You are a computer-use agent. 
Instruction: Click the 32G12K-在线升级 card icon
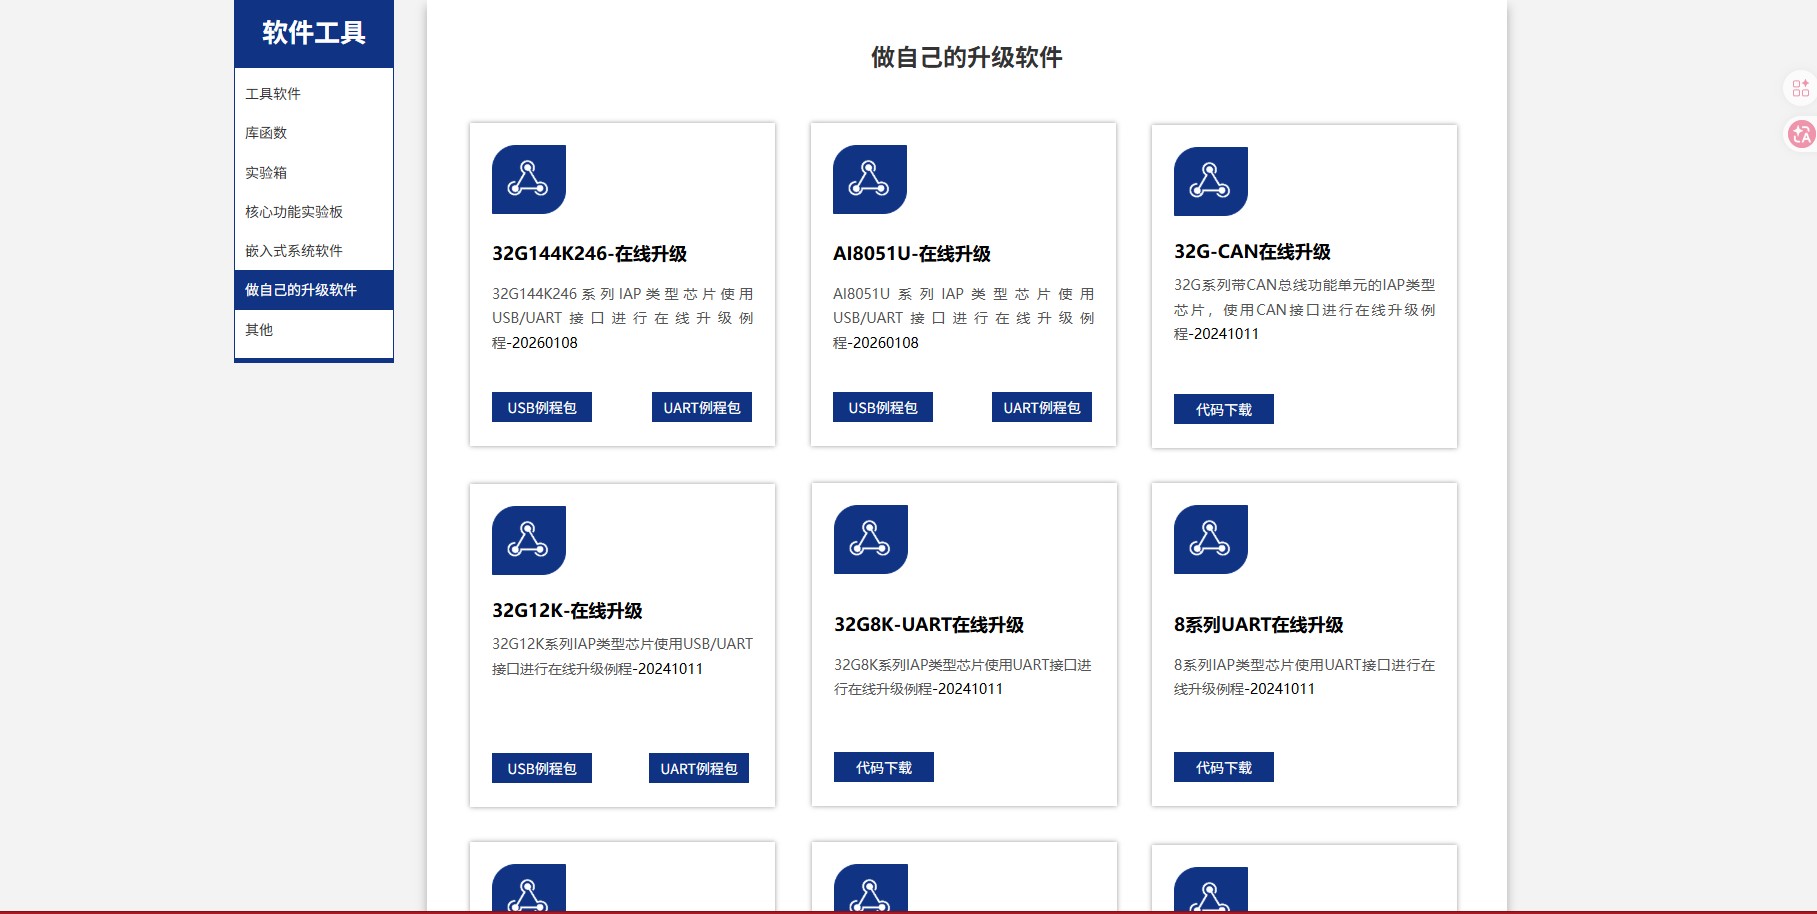[529, 540]
